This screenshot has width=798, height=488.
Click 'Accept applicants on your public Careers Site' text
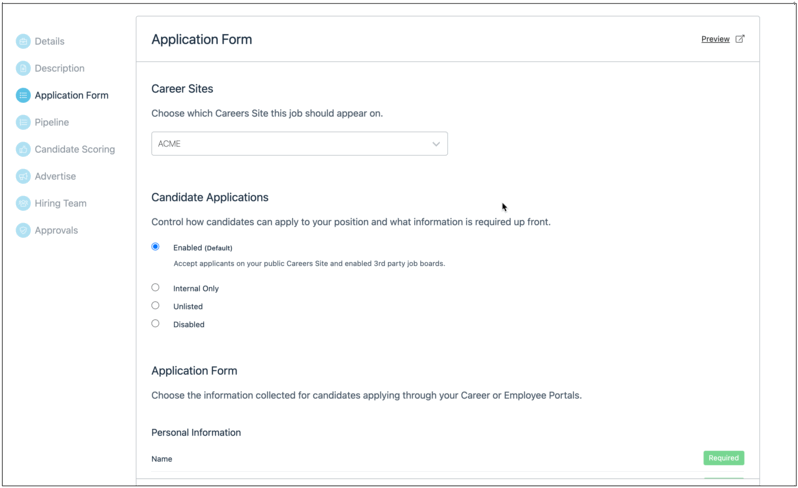(x=309, y=264)
